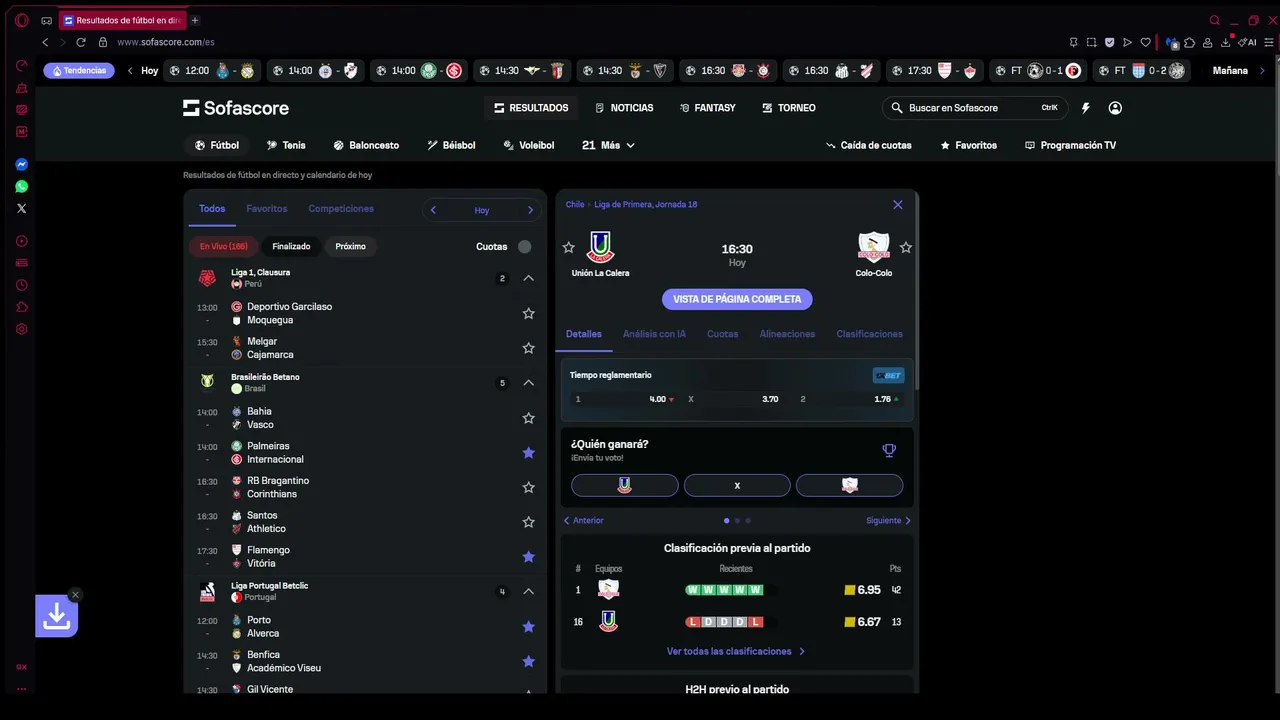
Task: Click the trophy icon in ¿Quién ganará?
Action: tap(889, 451)
